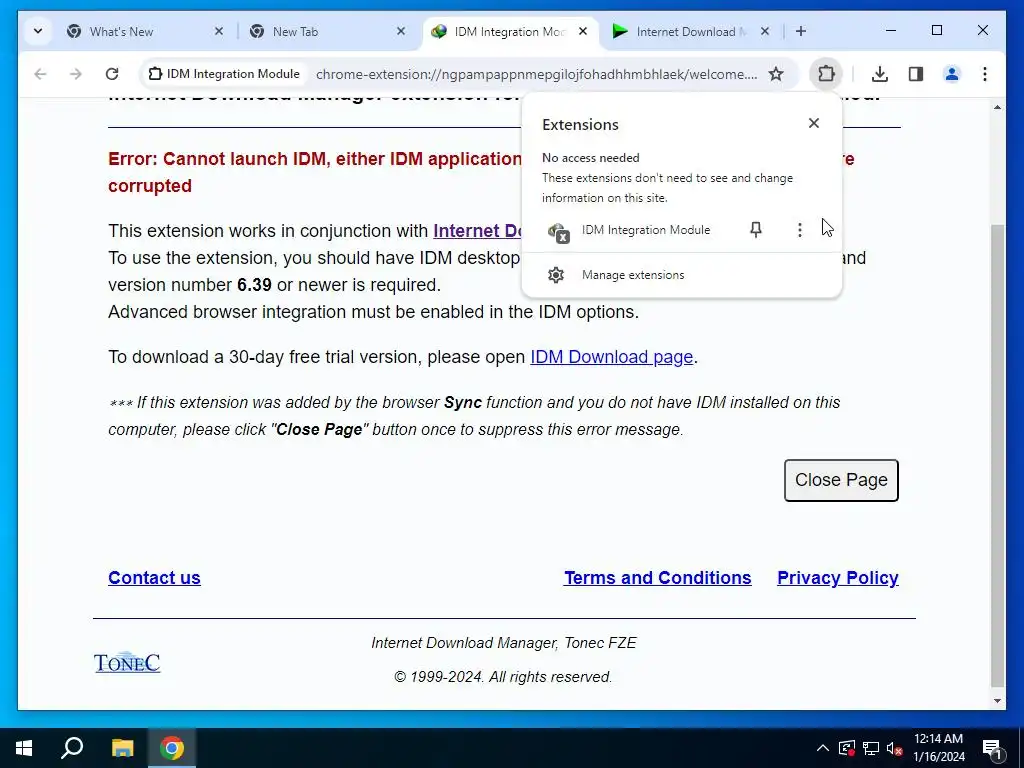Close the Internet Download Manager tab
1024x768 pixels.
[765, 31]
